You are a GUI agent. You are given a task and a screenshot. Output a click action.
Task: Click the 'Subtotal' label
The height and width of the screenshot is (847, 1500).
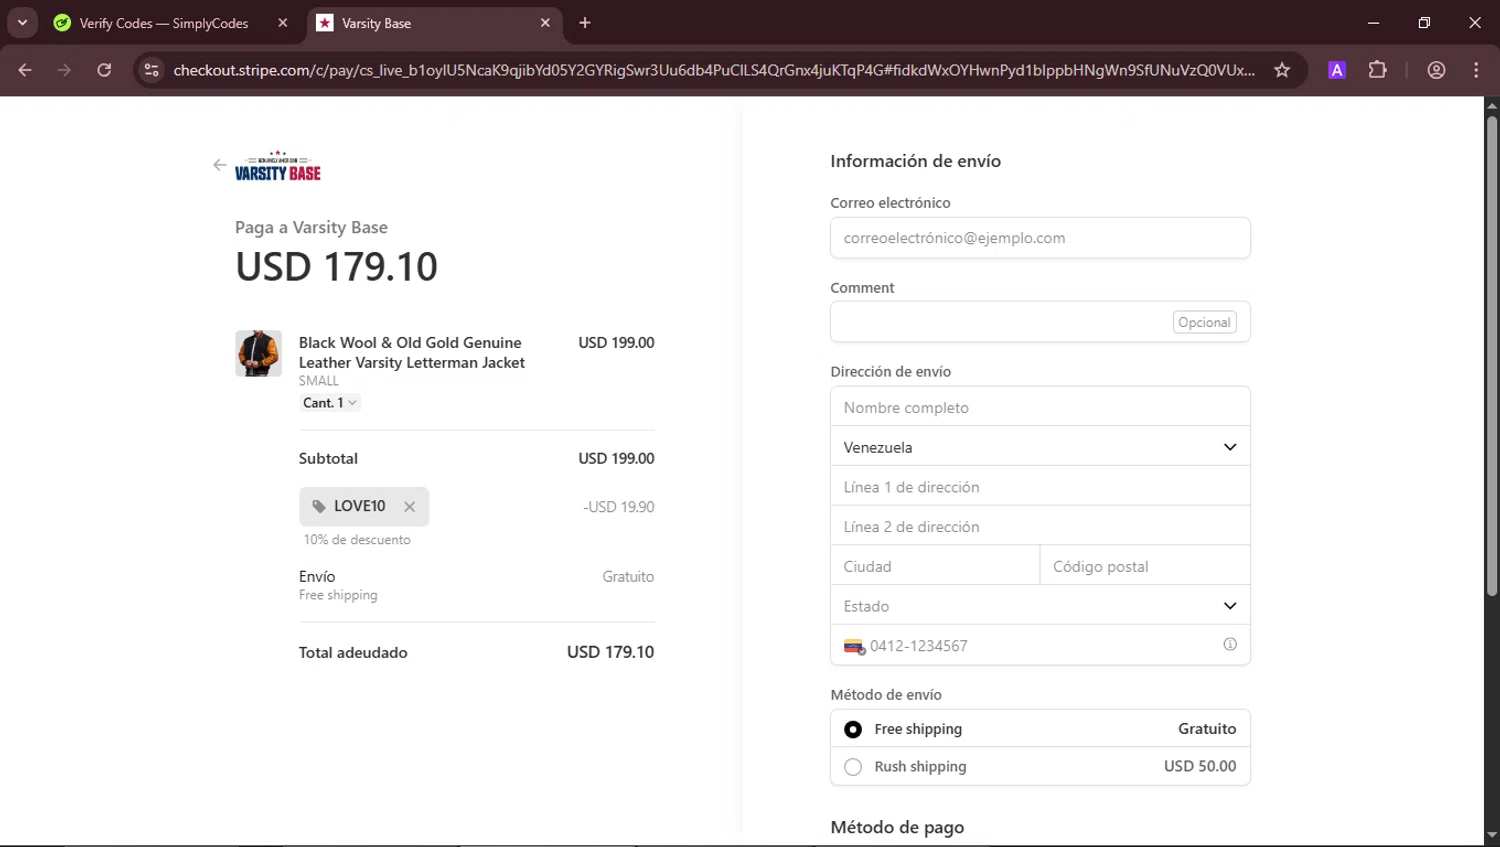(x=328, y=459)
